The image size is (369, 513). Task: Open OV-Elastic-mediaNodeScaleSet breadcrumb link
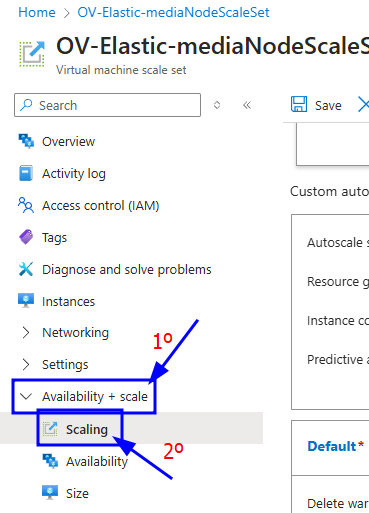tap(173, 12)
